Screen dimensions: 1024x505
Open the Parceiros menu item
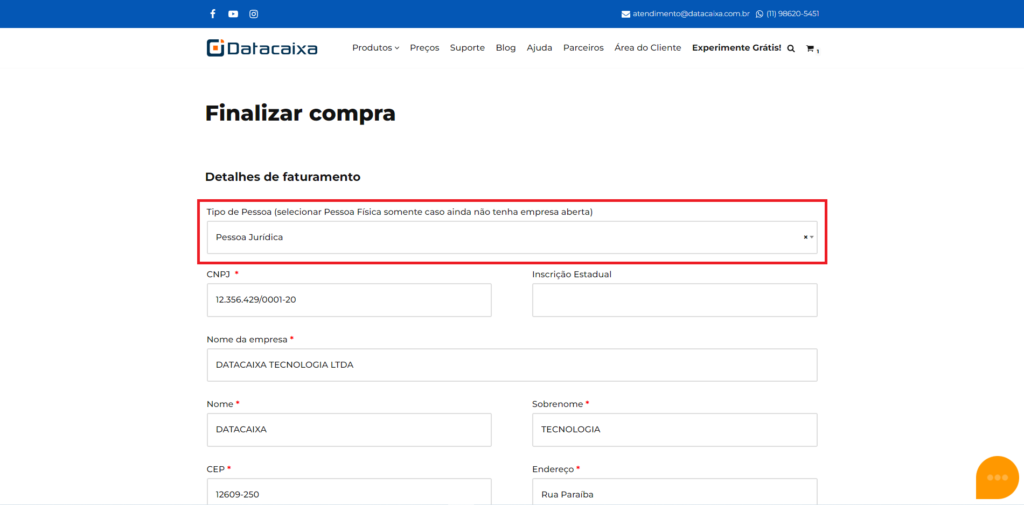[x=583, y=48]
